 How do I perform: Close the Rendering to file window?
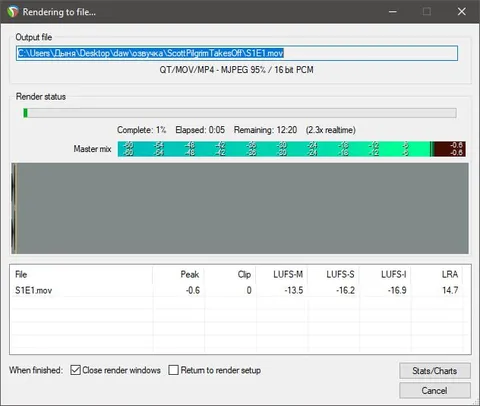click(462, 12)
